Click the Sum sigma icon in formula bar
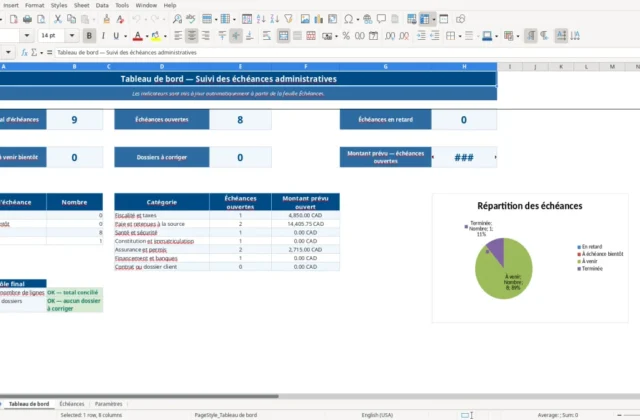Screen dimensions: 640x420 point(34,52)
